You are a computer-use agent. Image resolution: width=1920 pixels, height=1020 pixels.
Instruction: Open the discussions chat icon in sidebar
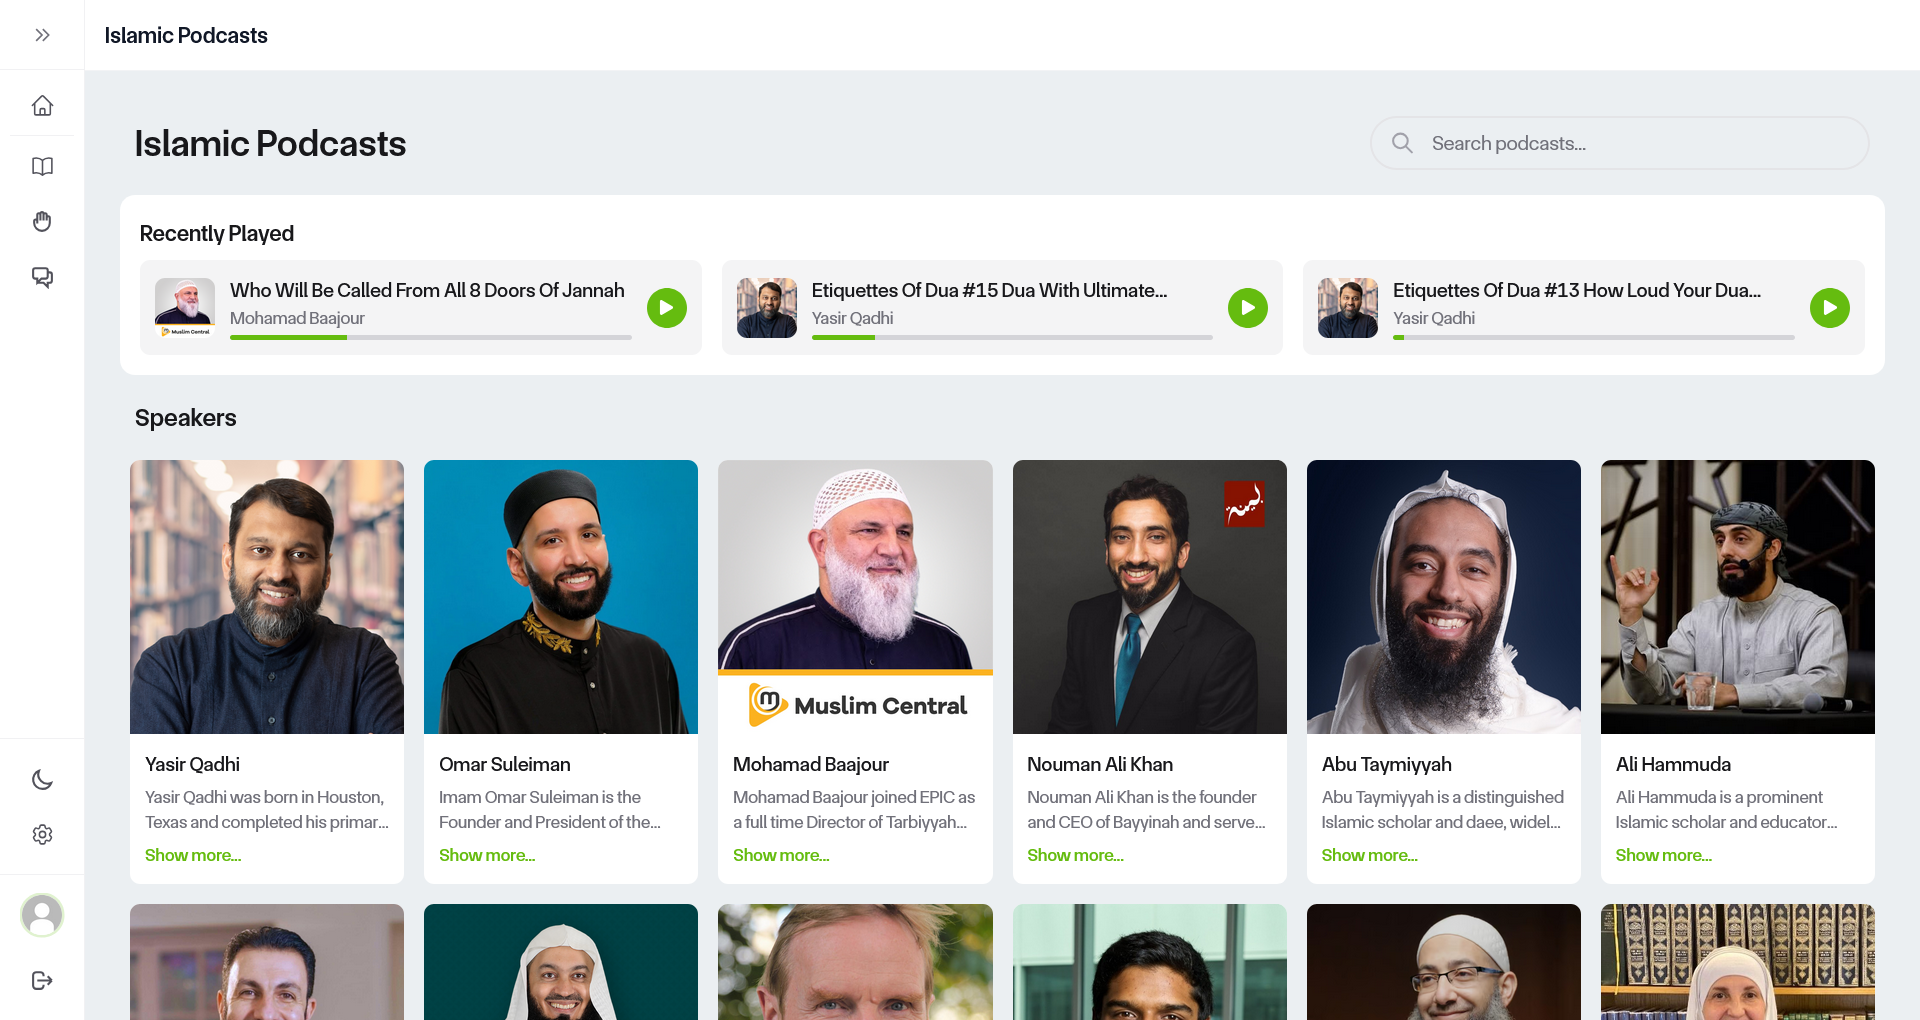click(x=42, y=277)
